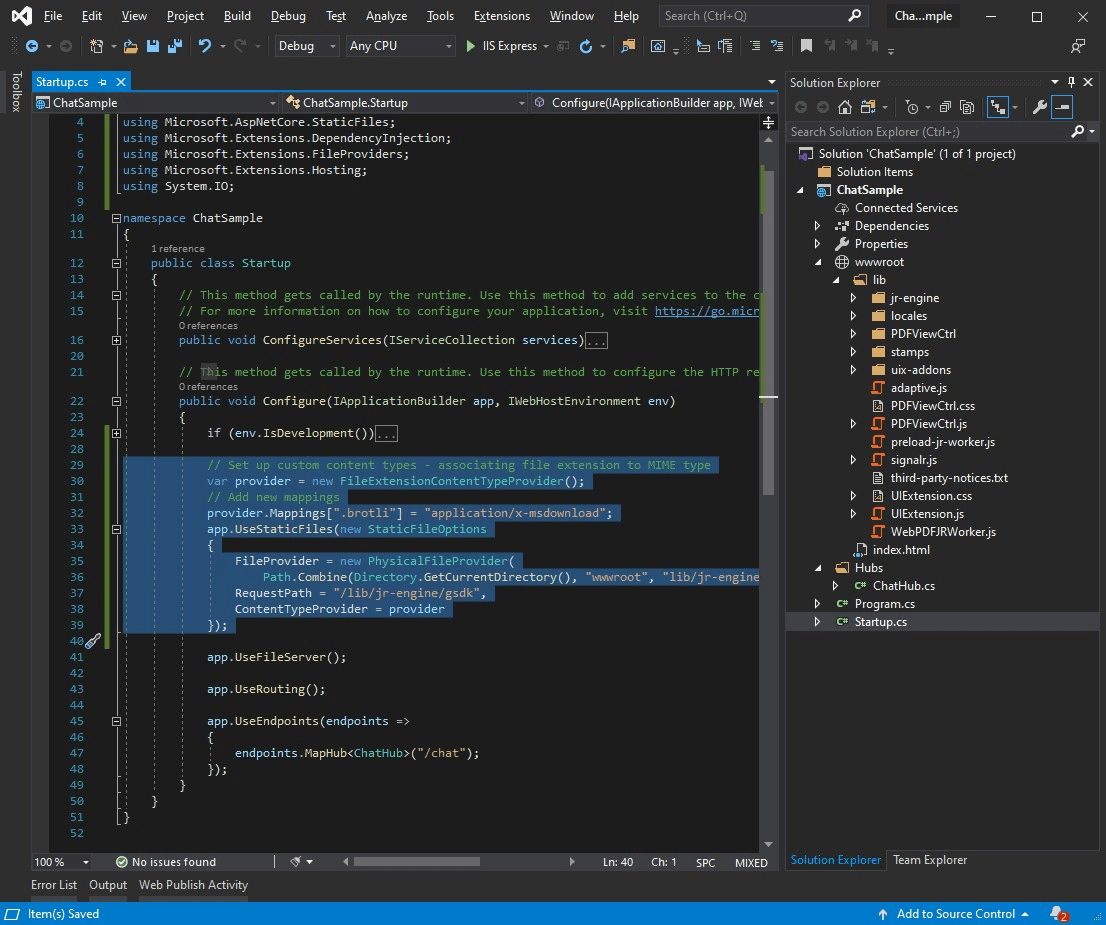This screenshot has width=1106, height=925.
Task: Open the Web Publish Activity tab
Action: [x=193, y=885]
